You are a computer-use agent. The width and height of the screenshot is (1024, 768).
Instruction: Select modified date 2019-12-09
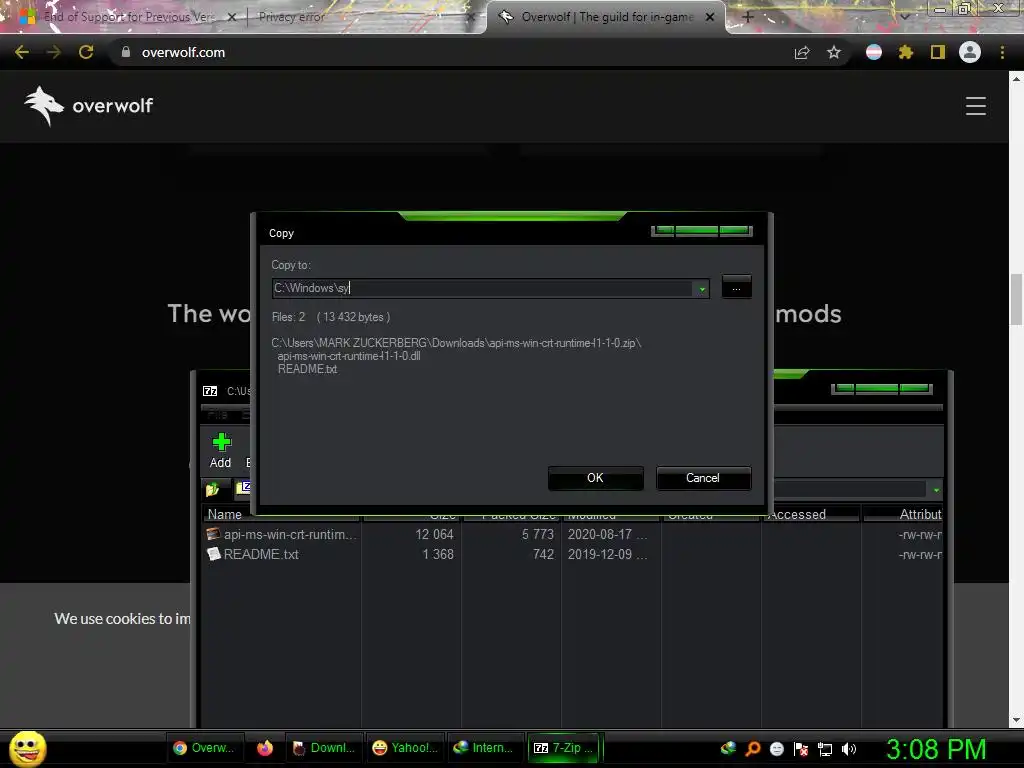point(607,554)
